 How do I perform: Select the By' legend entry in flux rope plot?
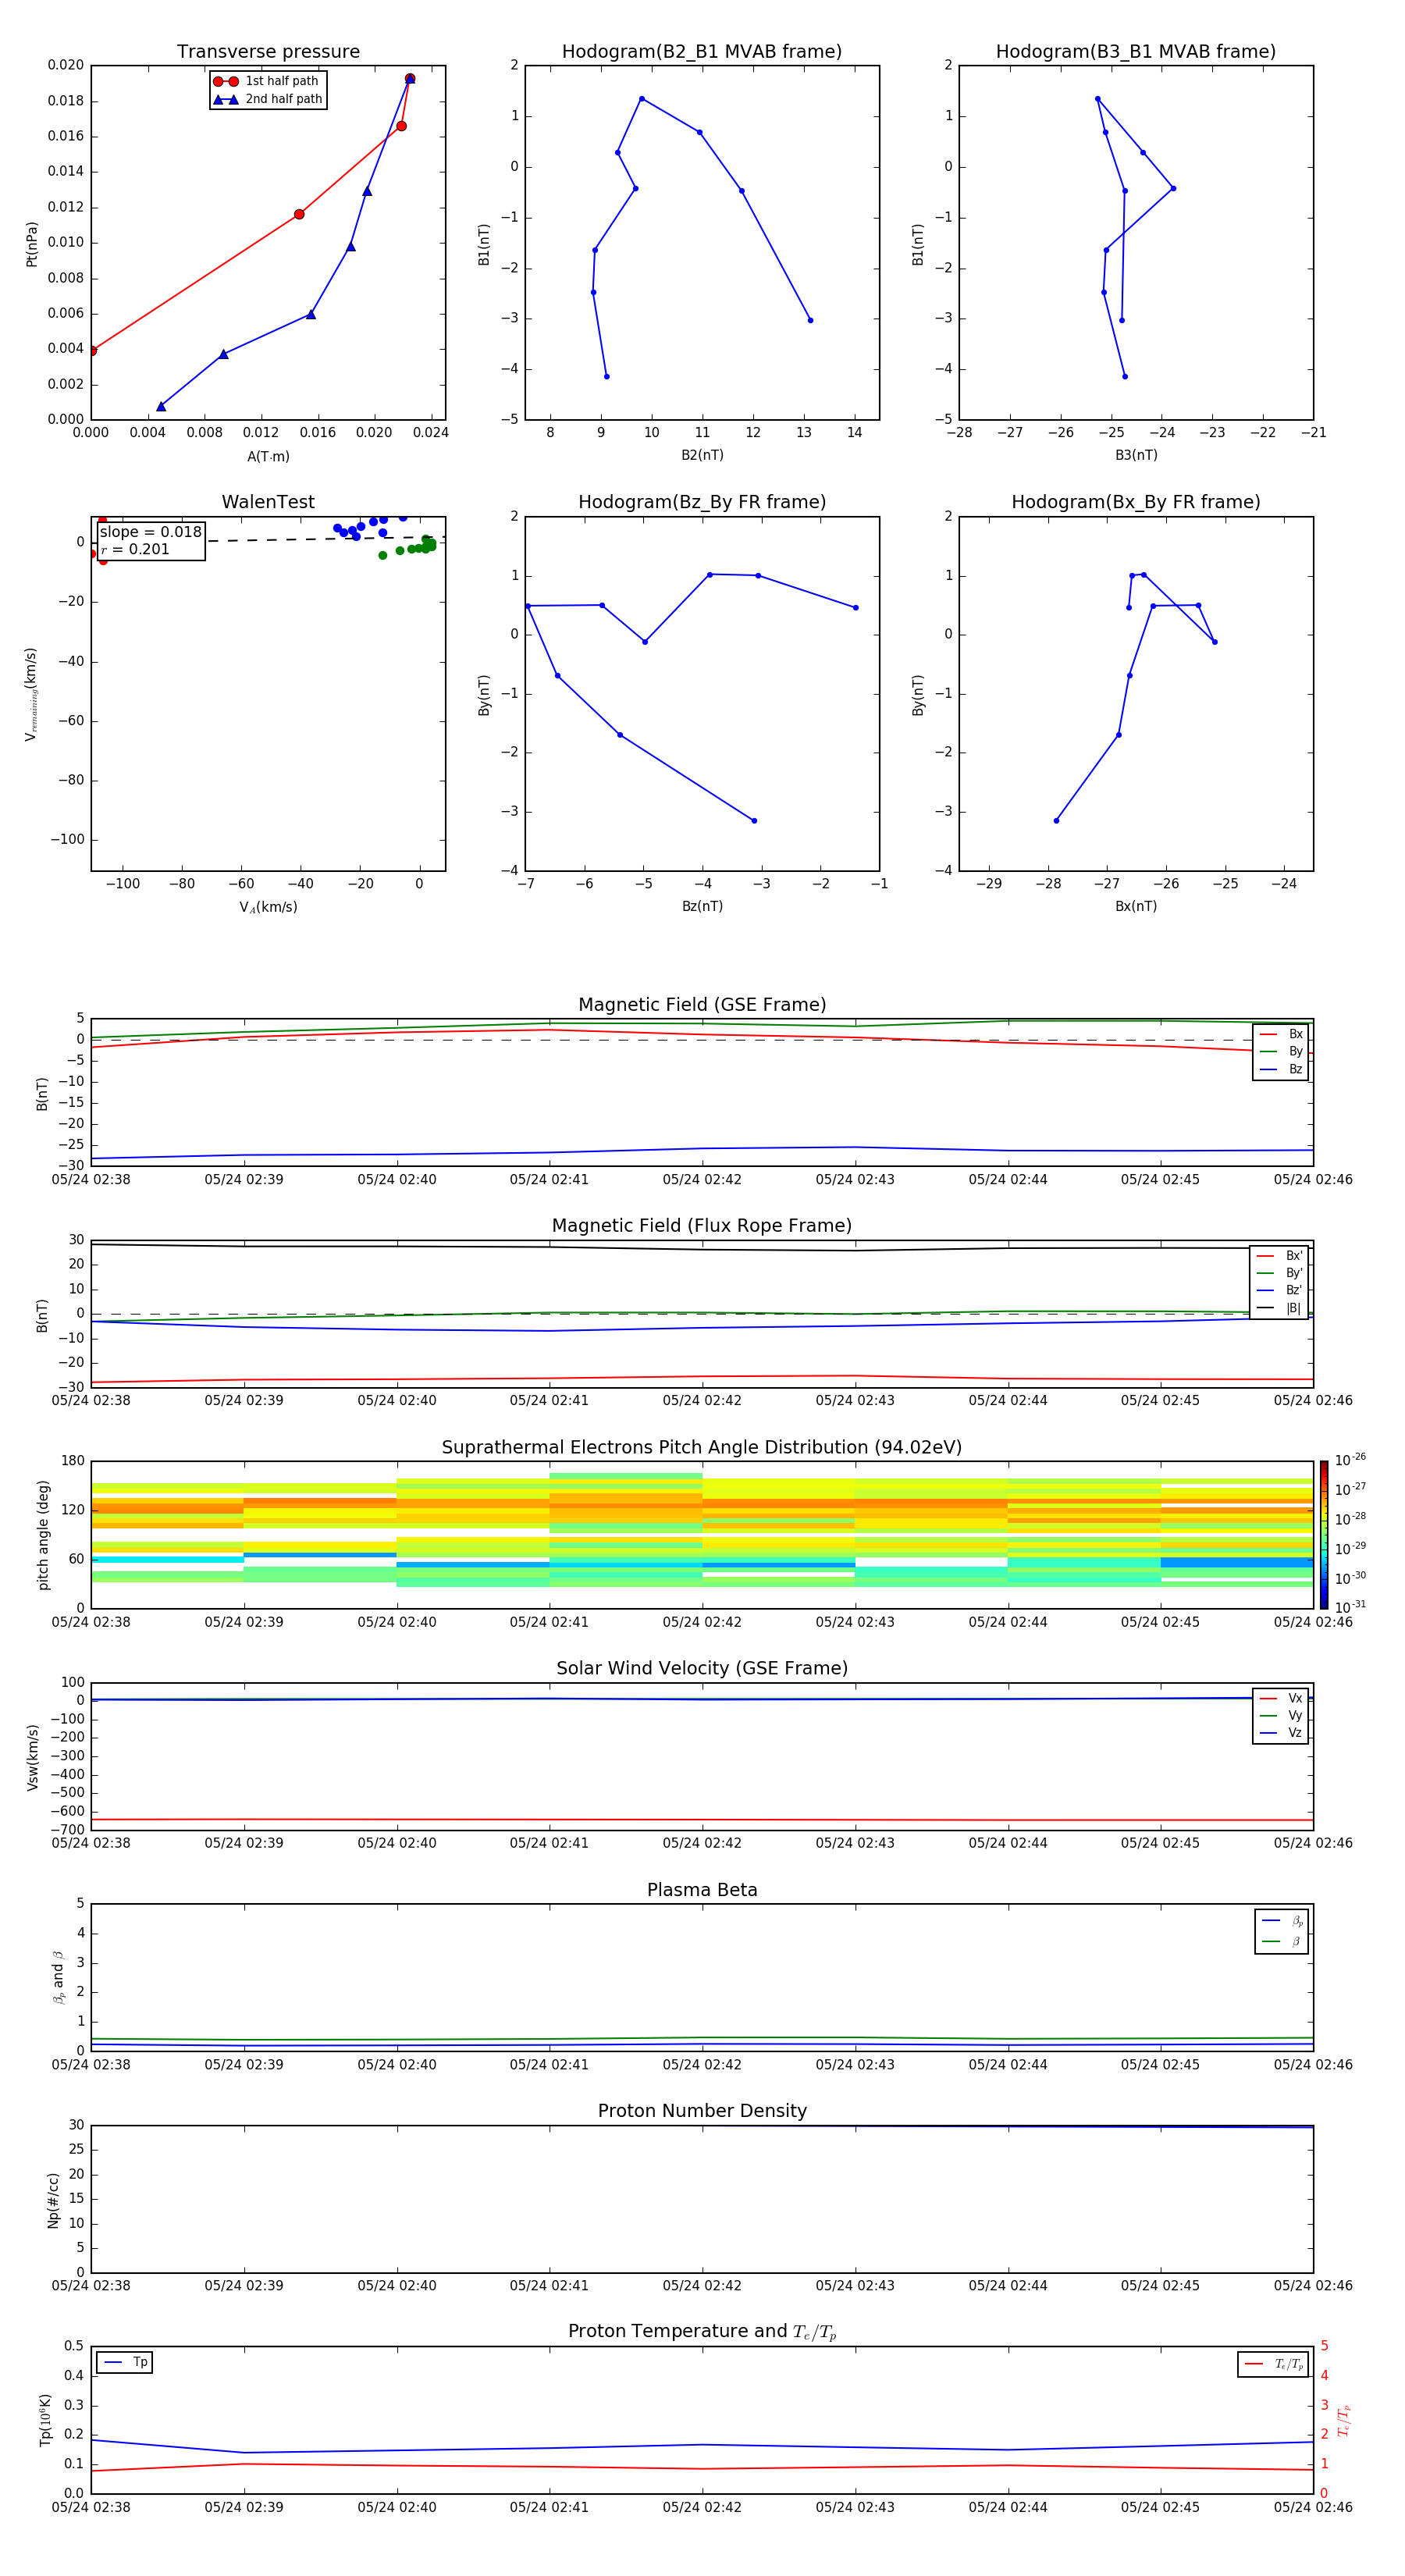pyautogui.click(x=1279, y=1273)
